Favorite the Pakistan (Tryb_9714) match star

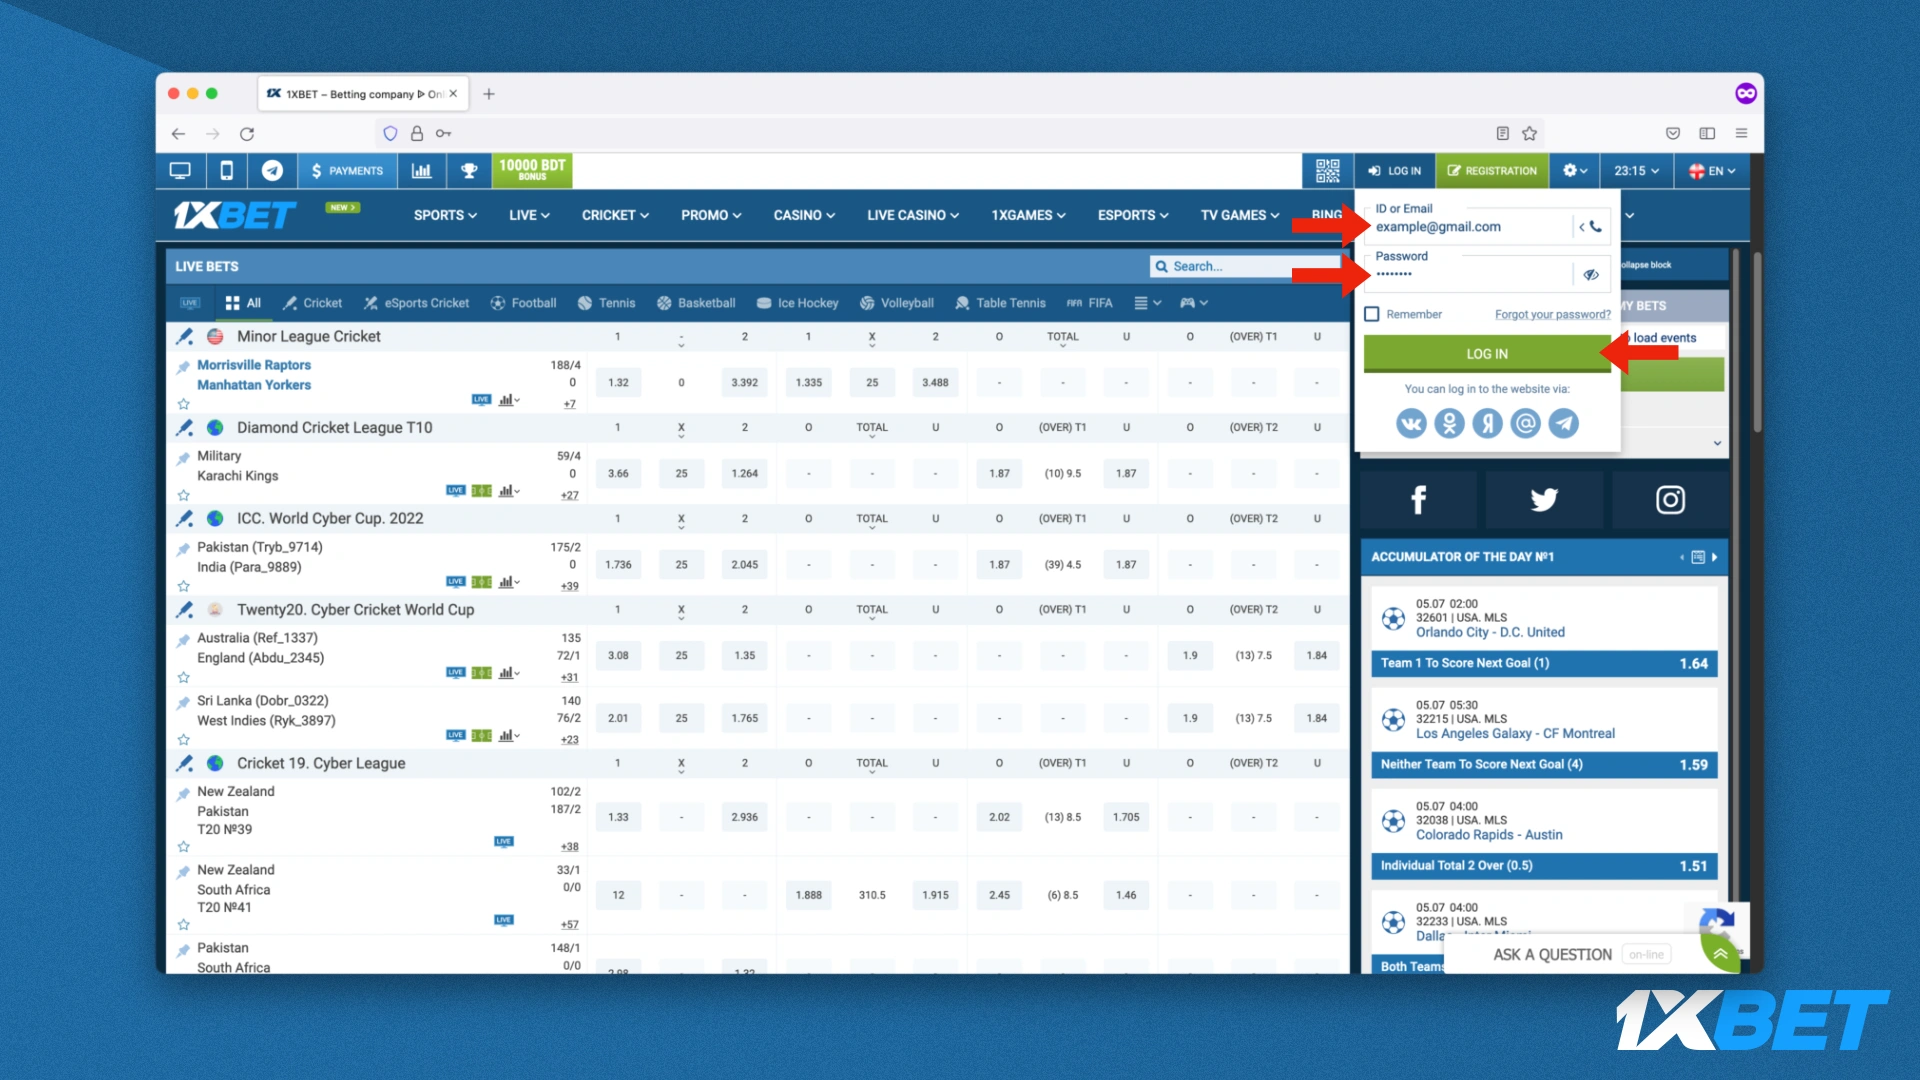click(x=183, y=586)
